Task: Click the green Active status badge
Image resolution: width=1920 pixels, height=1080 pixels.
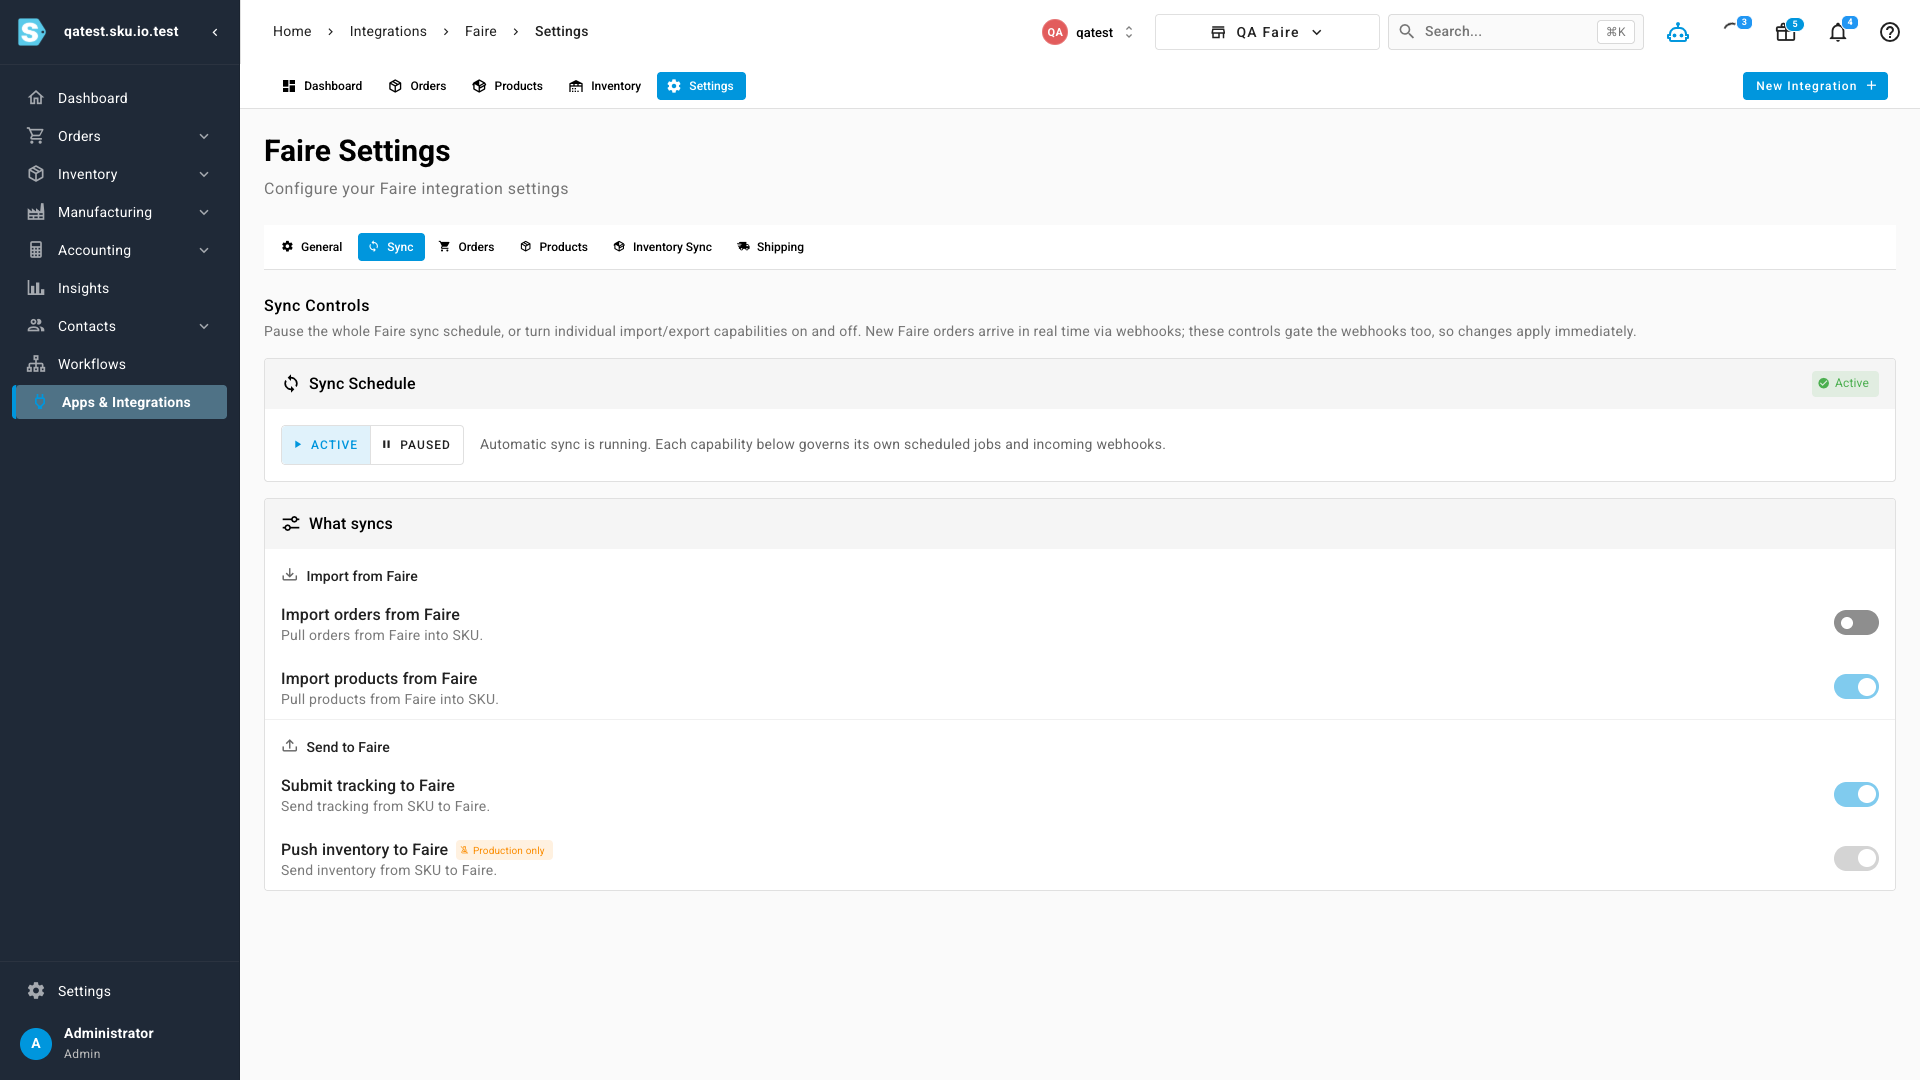Action: pos(1845,384)
